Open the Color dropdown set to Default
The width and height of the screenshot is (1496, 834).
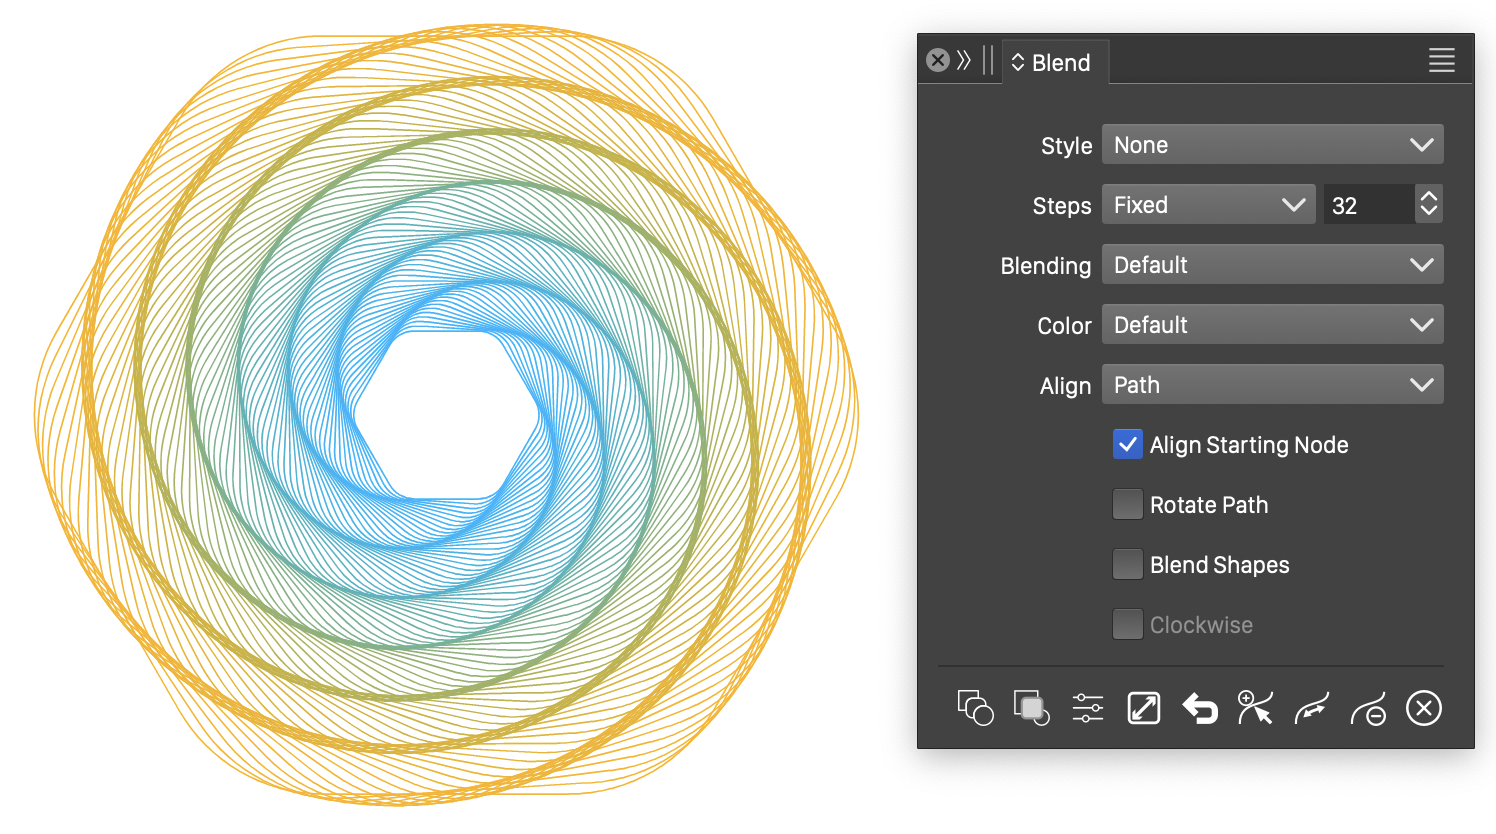pyautogui.click(x=1272, y=325)
